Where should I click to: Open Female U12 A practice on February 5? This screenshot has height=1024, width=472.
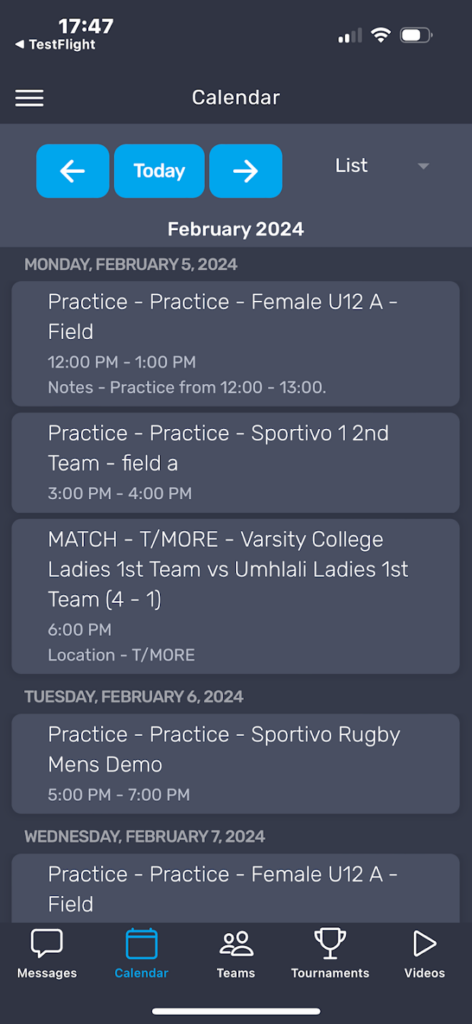[x=236, y=344]
